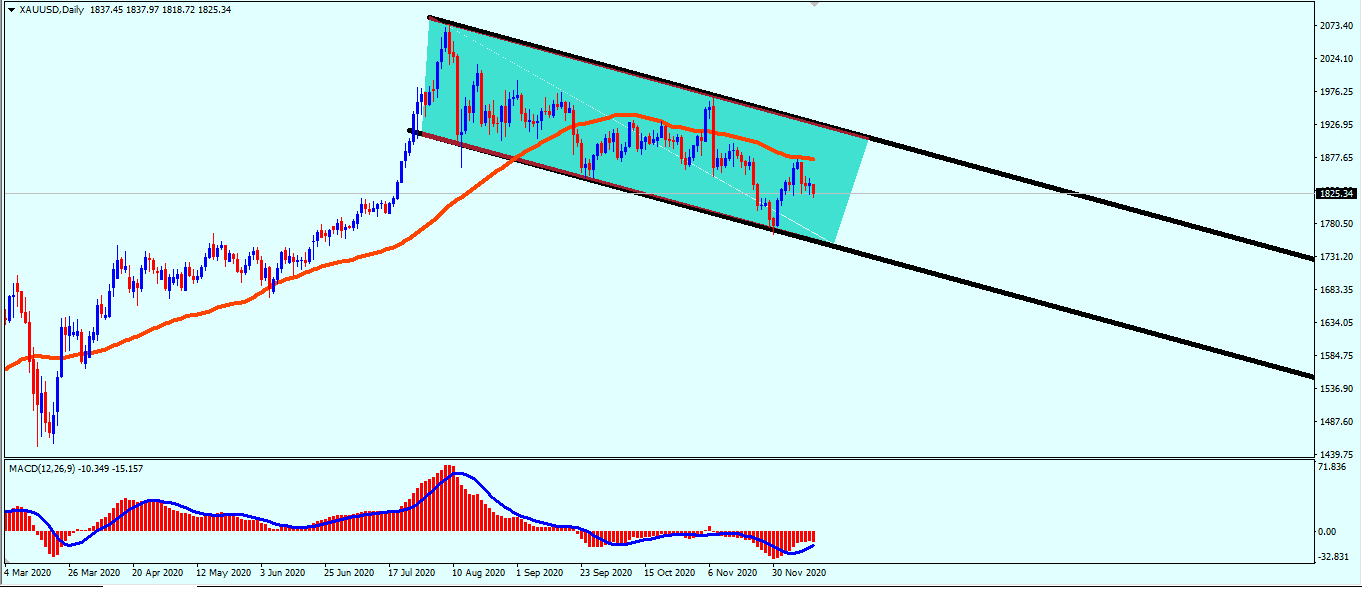The image size is (1362, 602).
Task: Click the 15 Oct 2020 date label
Action: coord(670,573)
